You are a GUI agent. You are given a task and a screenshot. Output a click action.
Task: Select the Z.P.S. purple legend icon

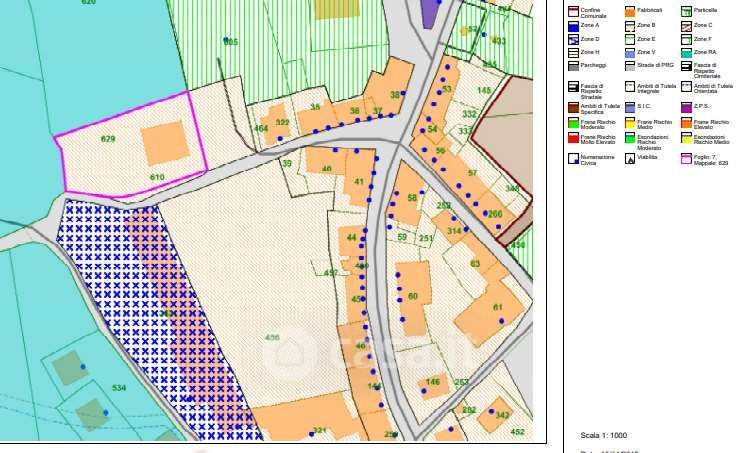coord(686,106)
